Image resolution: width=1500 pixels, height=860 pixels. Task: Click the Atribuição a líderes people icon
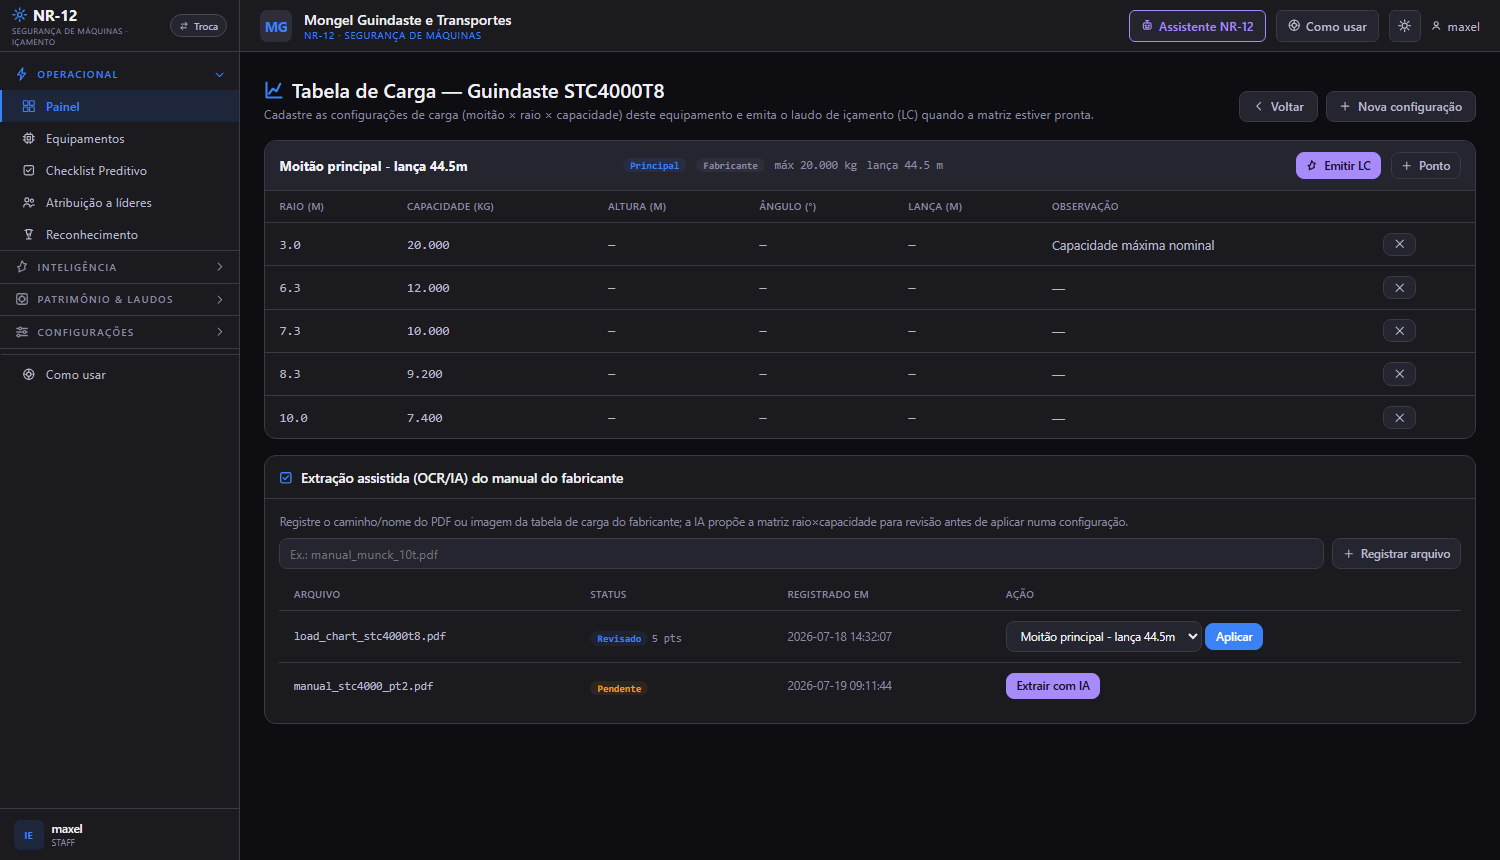pos(29,202)
